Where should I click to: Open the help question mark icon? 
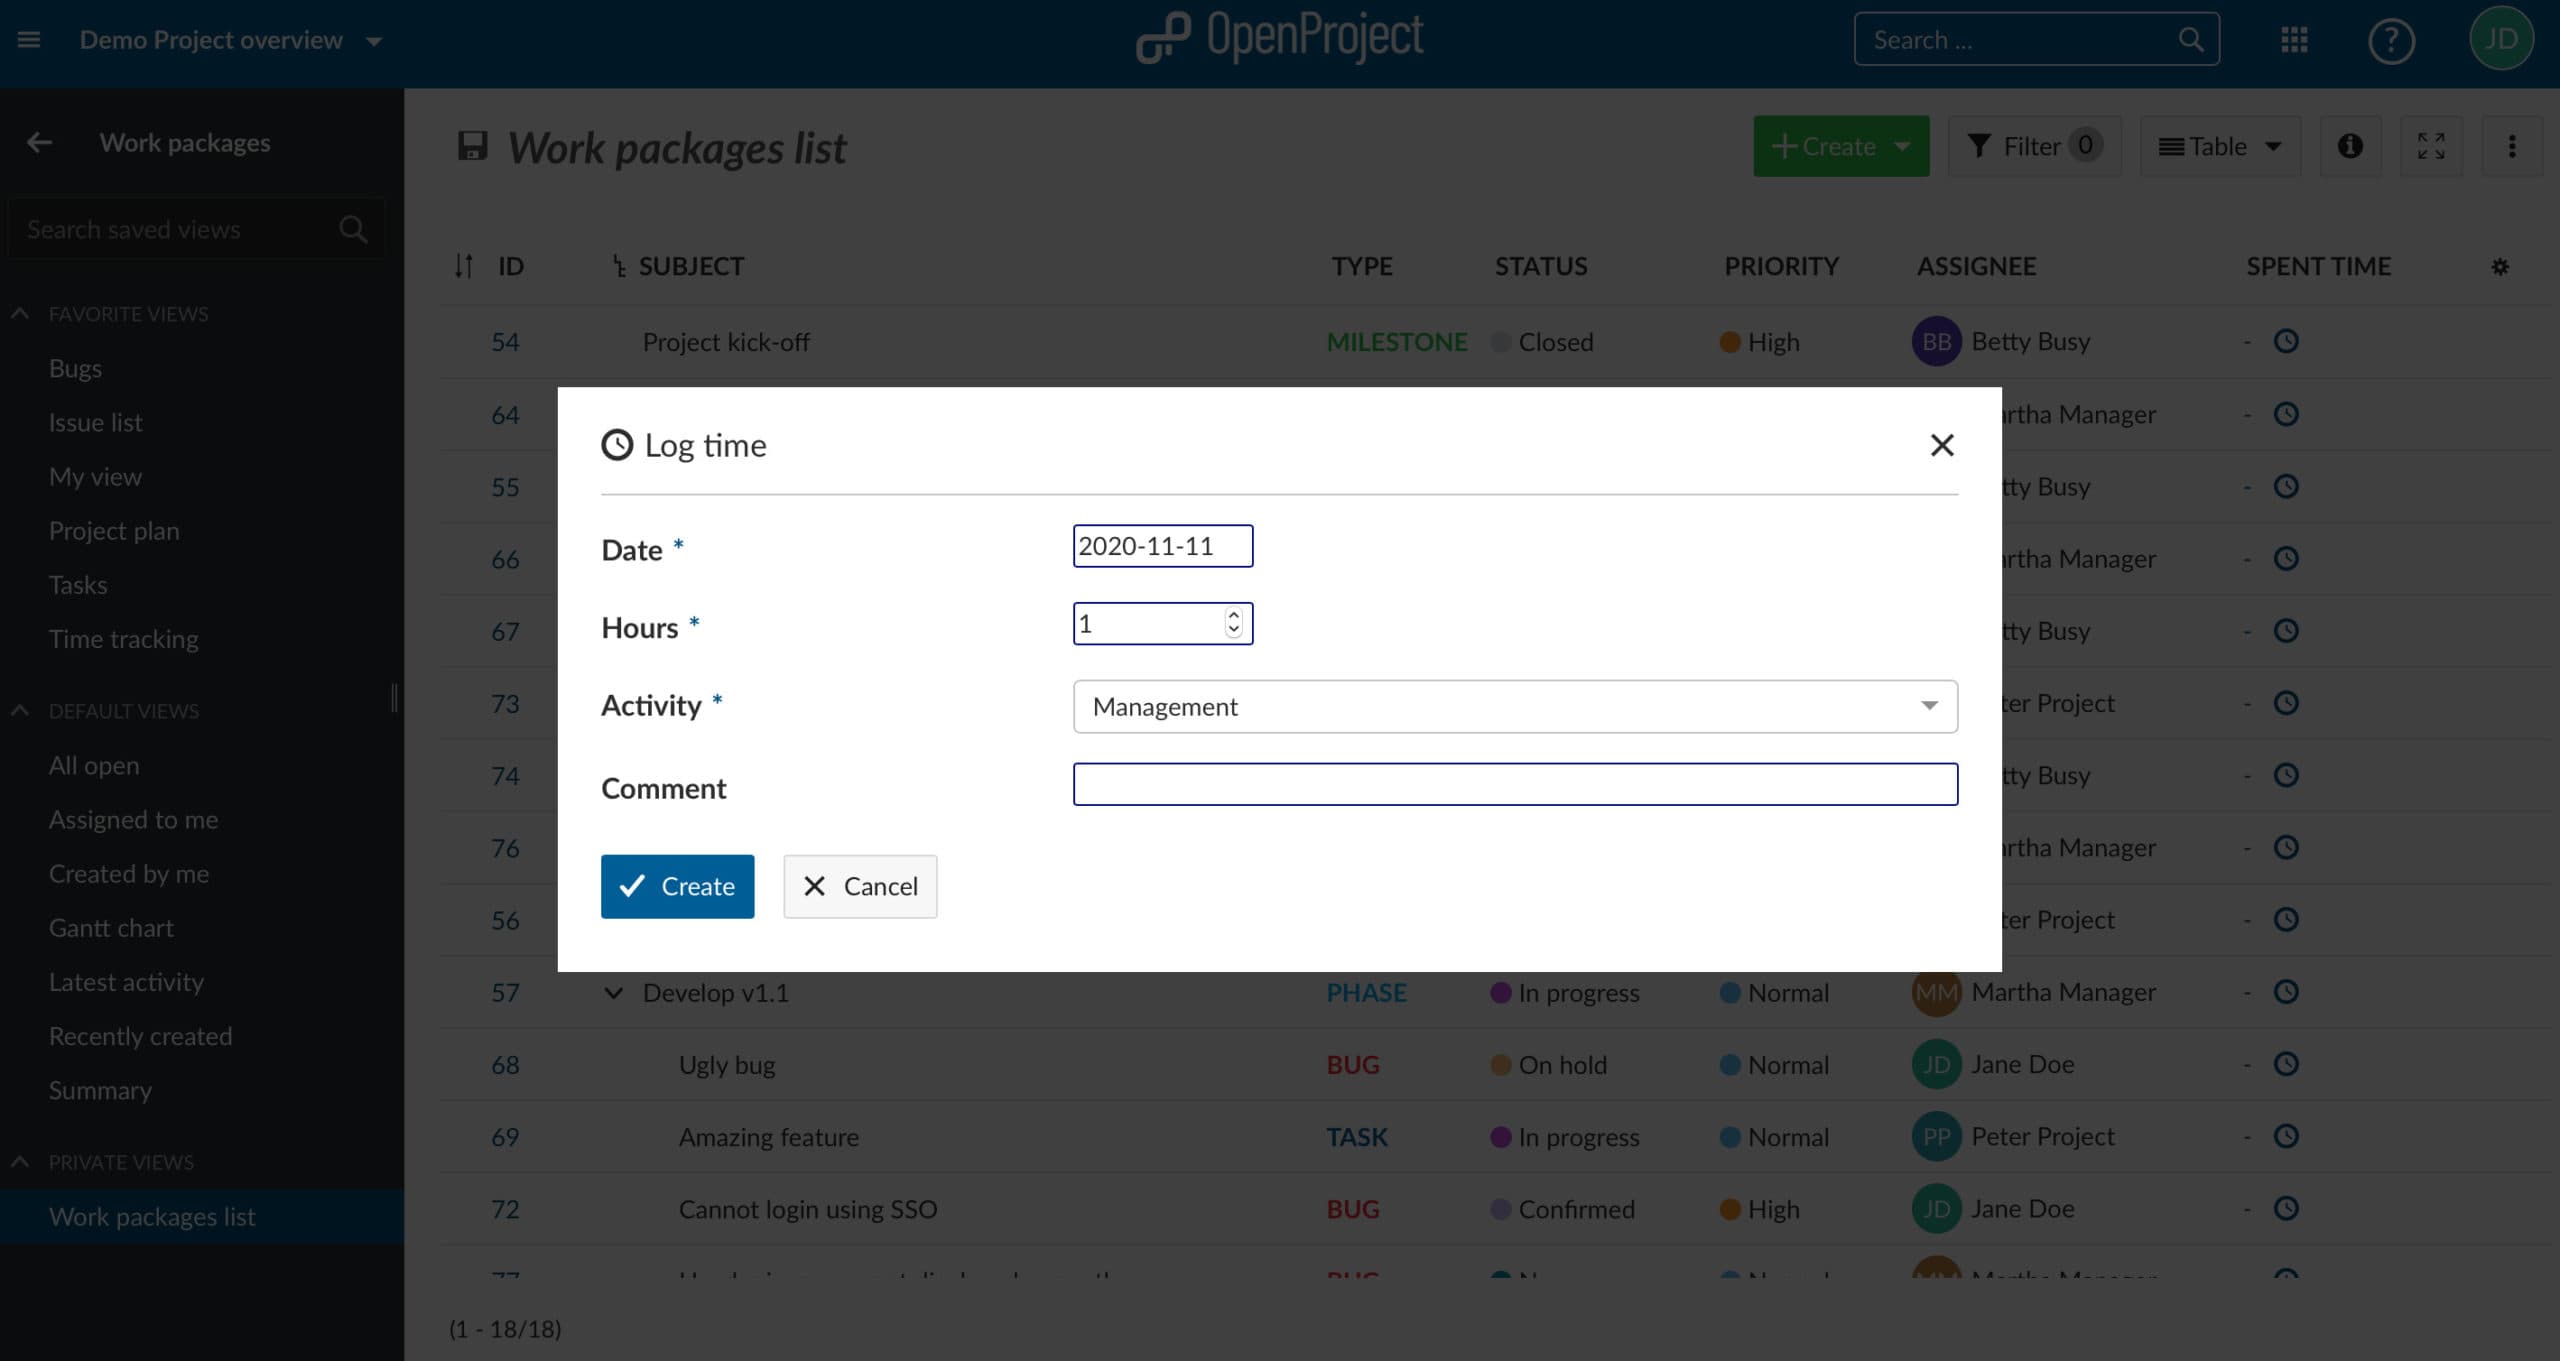(x=2391, y=41)
